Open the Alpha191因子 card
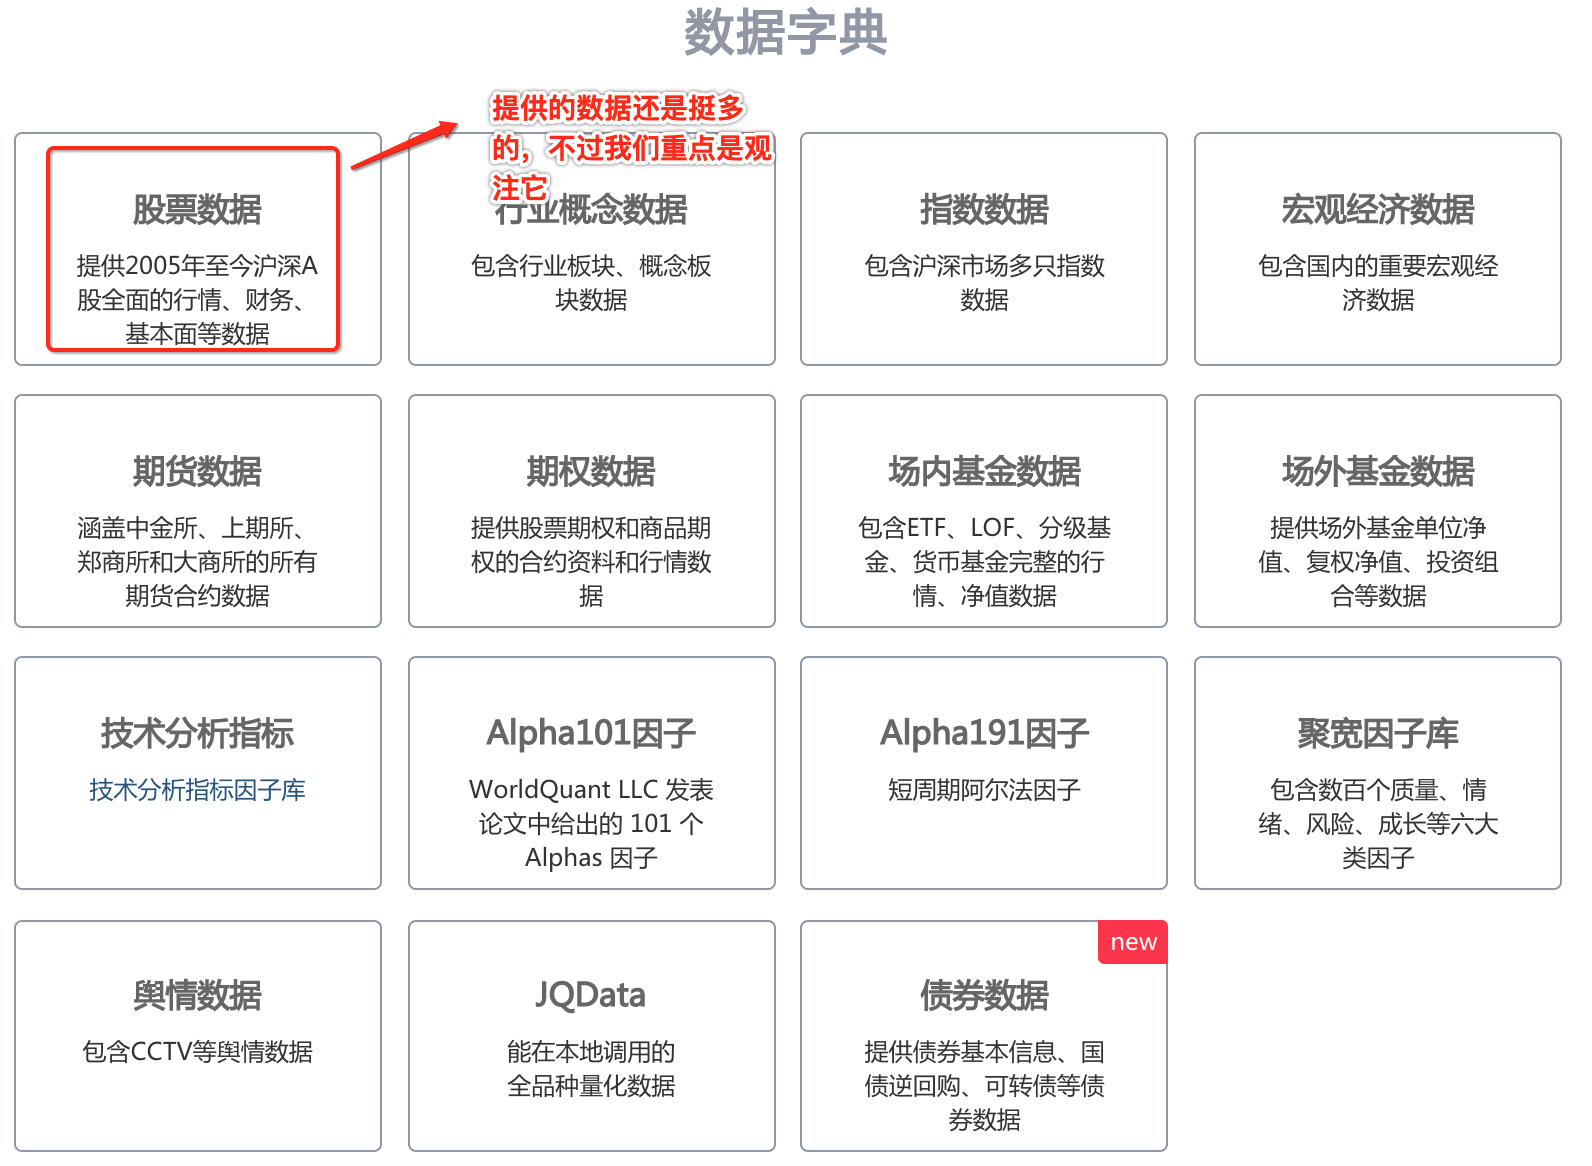 coord(984,773)
